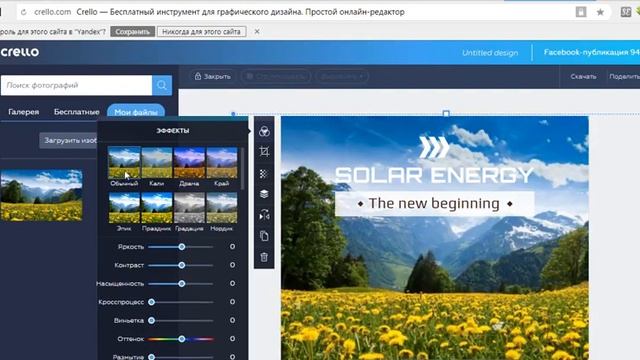Click the Яркость value 0

coord(232,247)
